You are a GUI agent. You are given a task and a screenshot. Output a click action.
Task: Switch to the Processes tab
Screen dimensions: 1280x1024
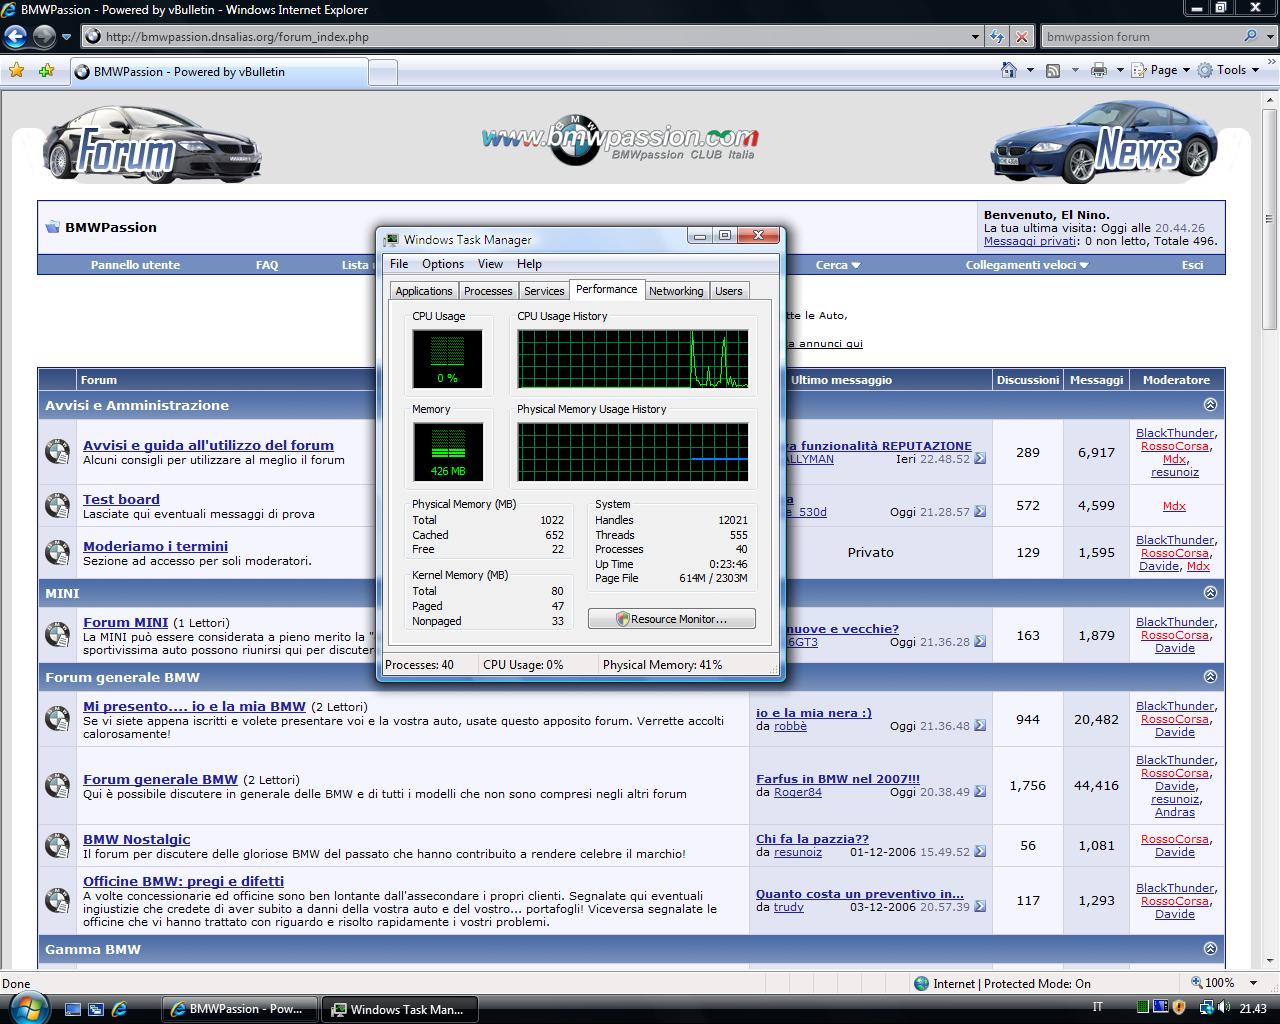tap(488, 291)
